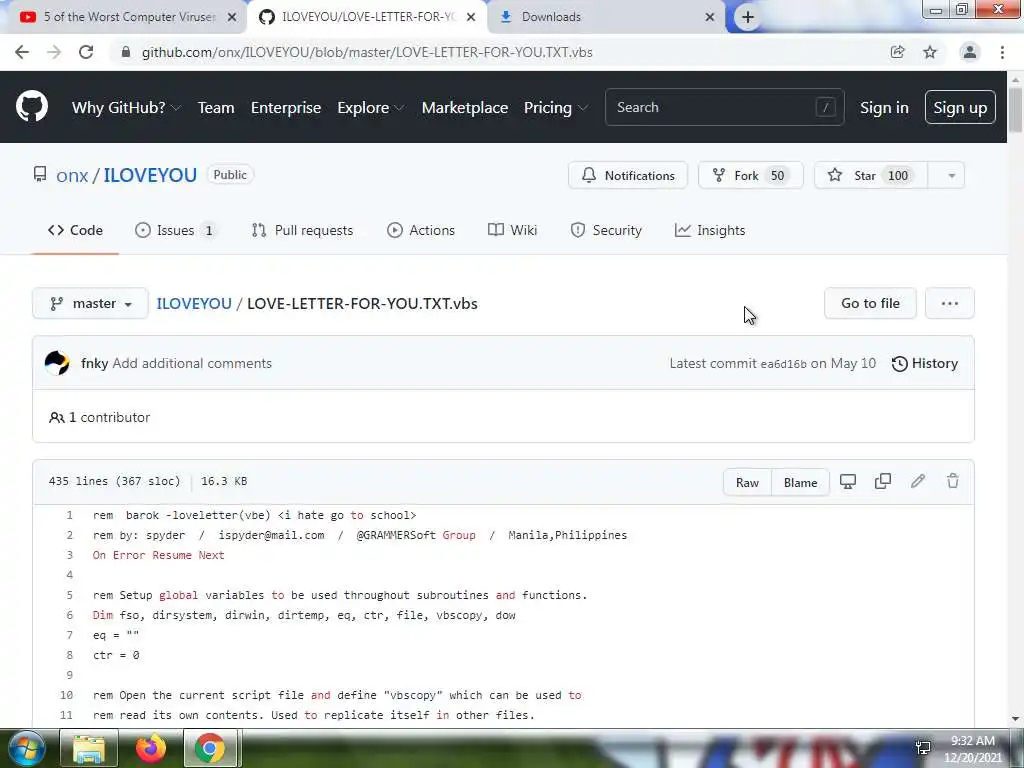Click the Go to file button
Viewport: 1024px width, 768px height.
[x=871, y=304]
